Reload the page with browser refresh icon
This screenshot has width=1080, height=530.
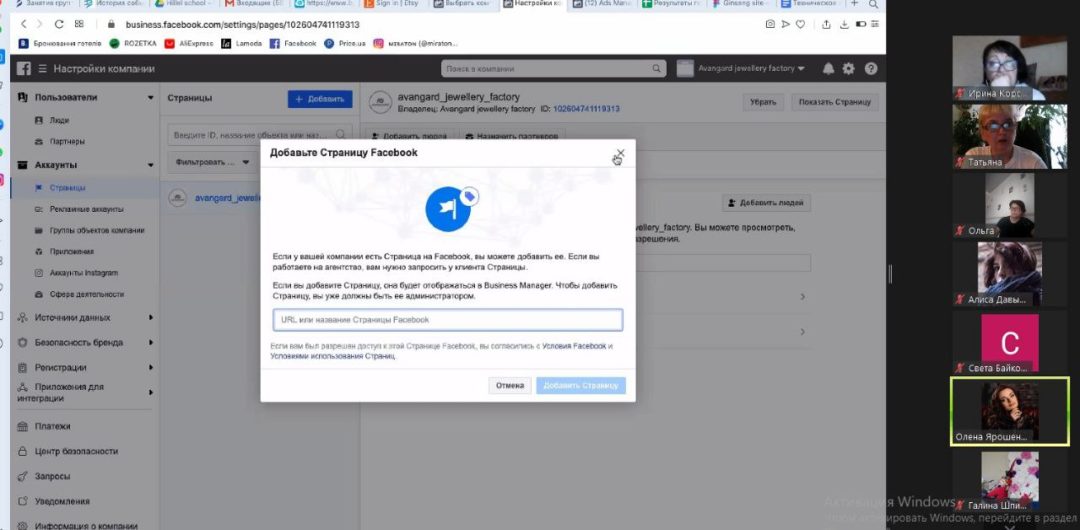(60, 24)
